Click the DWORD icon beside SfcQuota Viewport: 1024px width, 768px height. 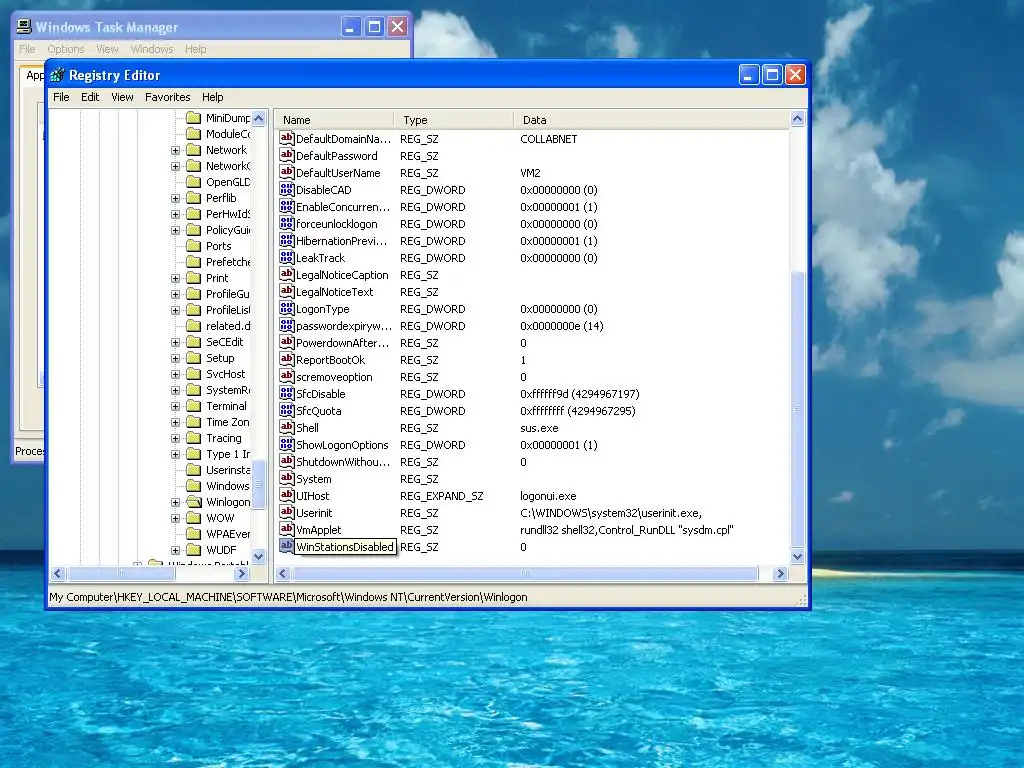pyautogui.click(x=286, y=410)
